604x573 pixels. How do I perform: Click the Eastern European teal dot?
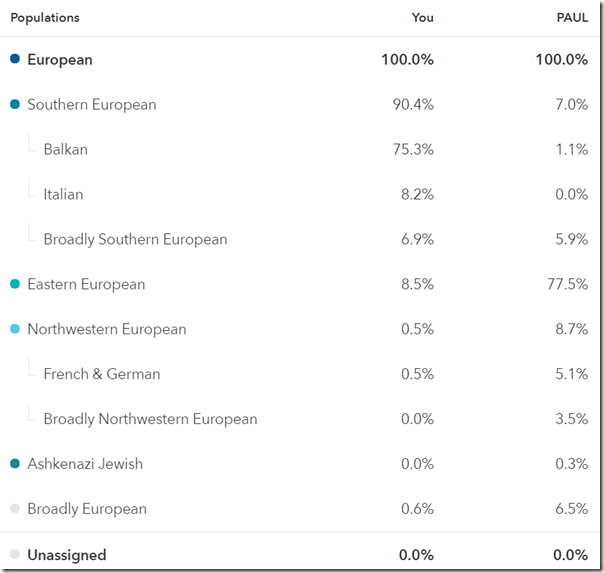(x=15, y=284)
